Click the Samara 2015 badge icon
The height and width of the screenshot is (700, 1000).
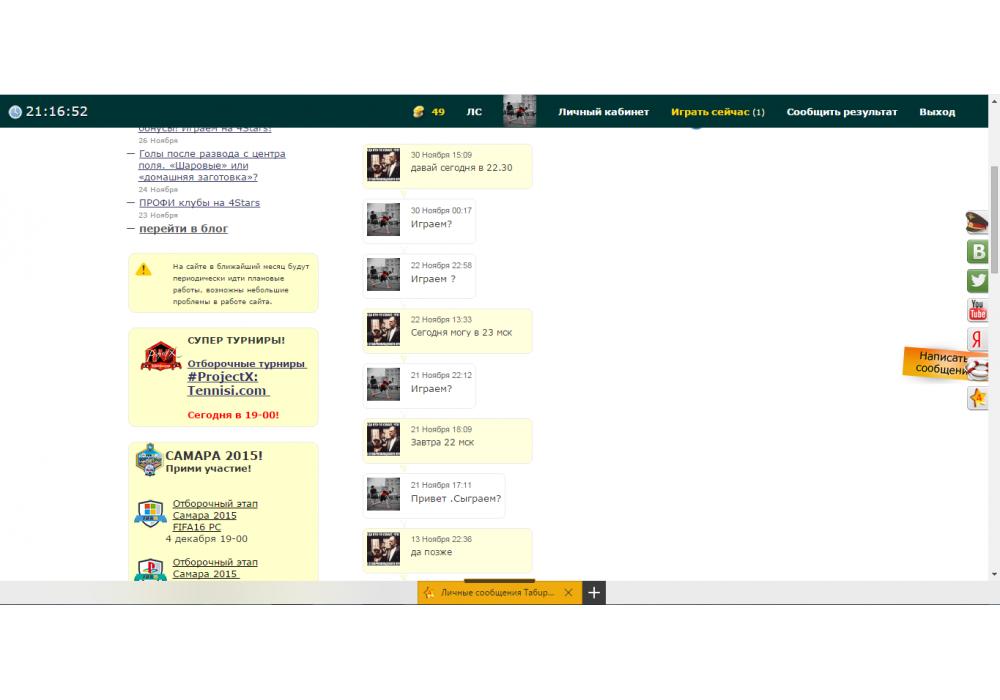pyautogui.click(x=149, y=459)
